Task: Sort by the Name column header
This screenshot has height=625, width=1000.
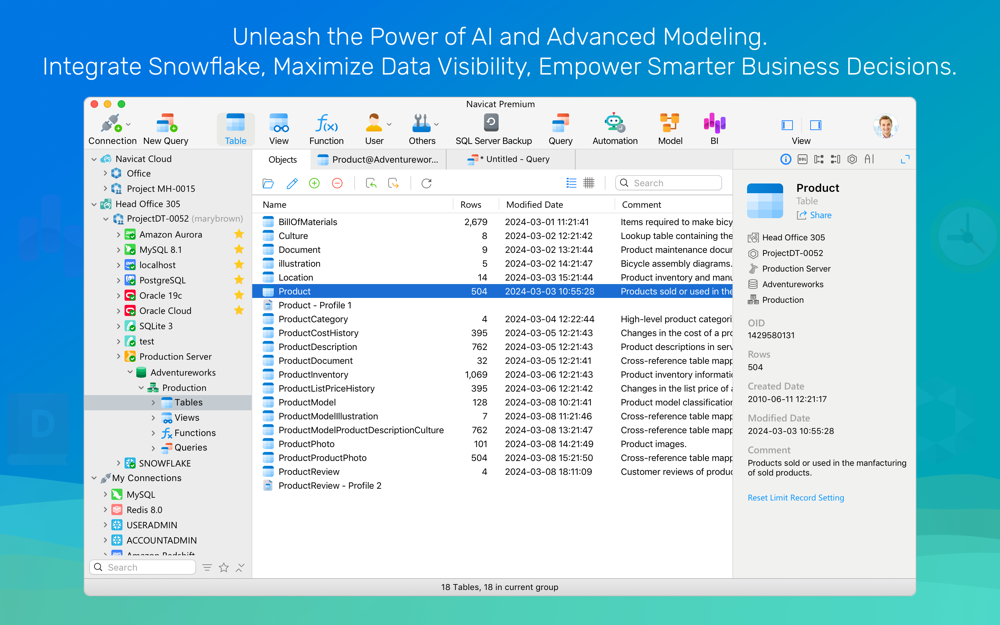Action: pyautogui.click(x=353, y=205)
